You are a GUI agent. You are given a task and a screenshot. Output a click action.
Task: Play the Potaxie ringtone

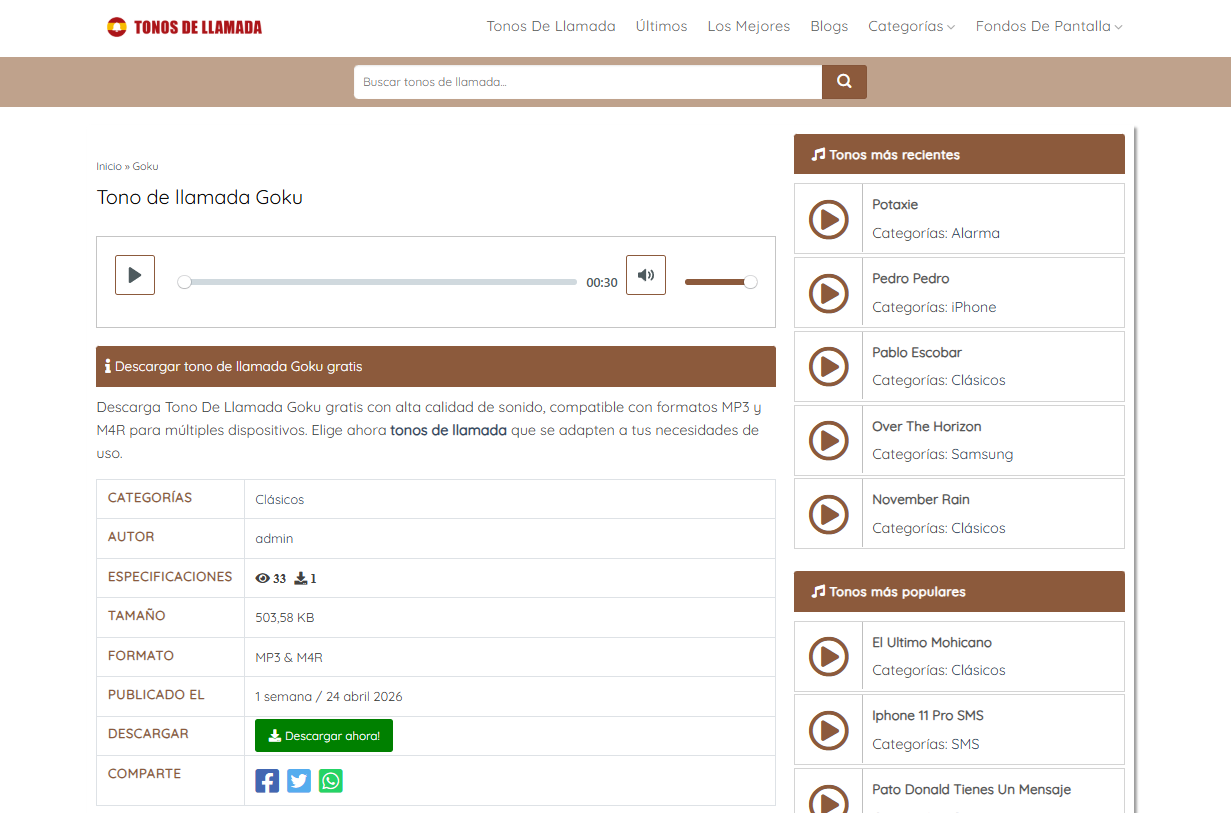coord(828,219)
